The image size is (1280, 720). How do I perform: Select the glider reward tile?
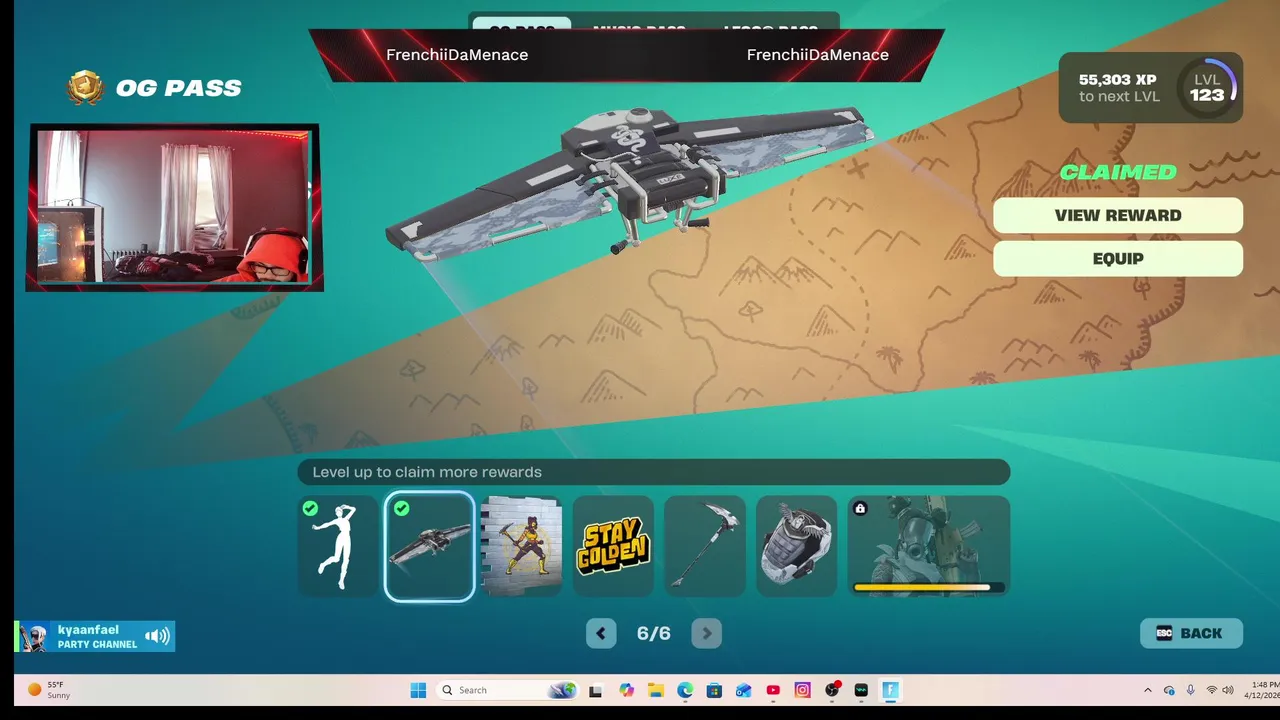[429, 546]
